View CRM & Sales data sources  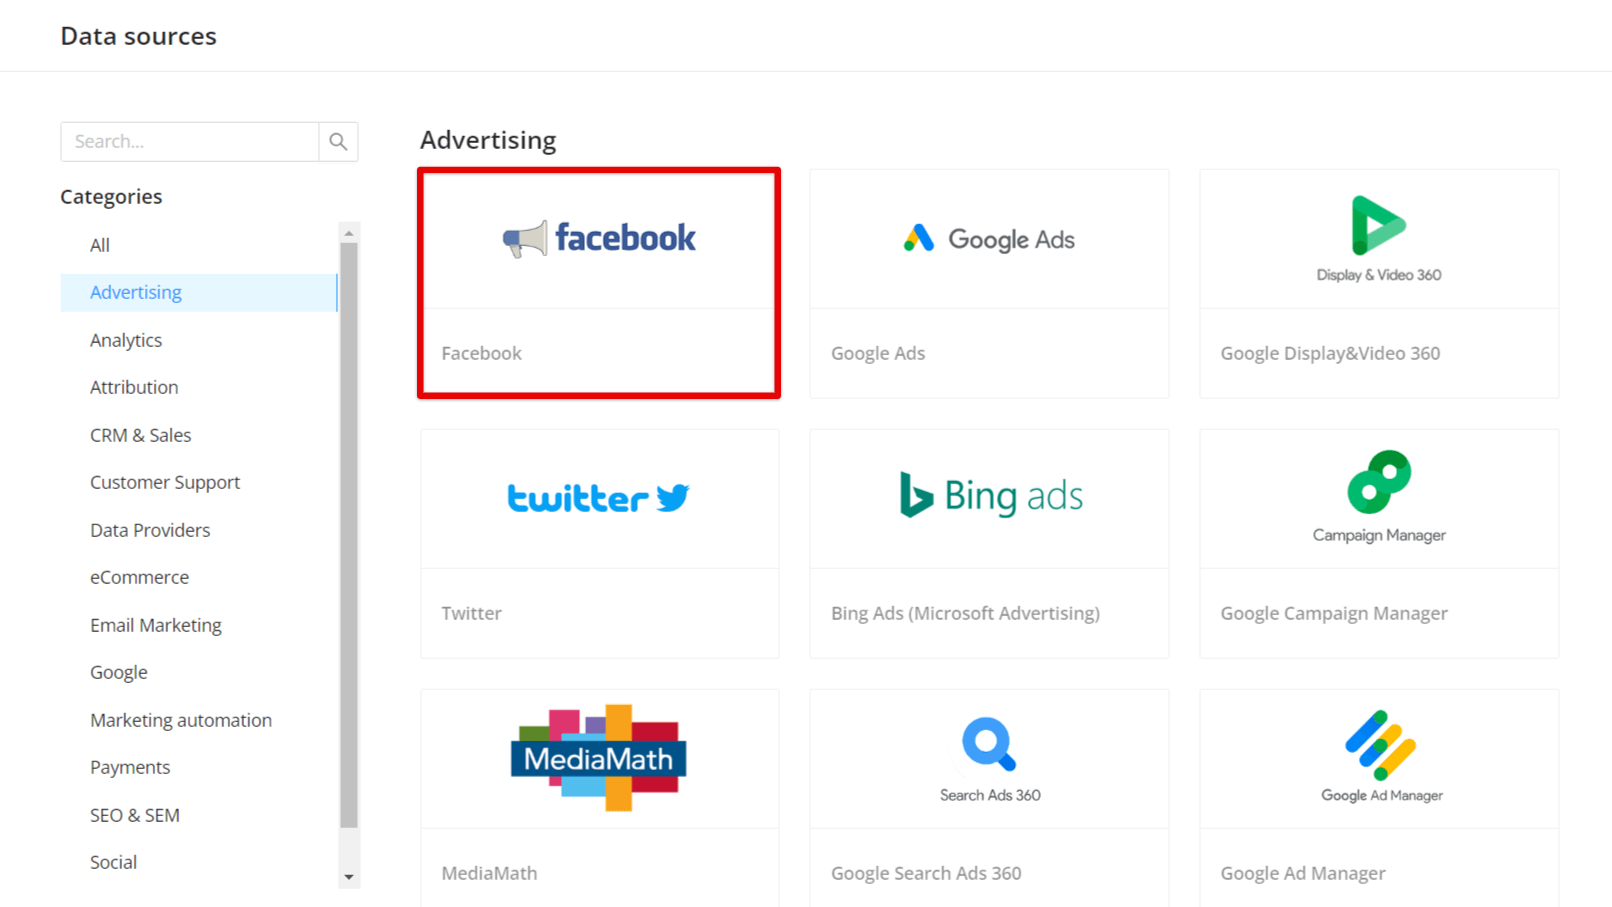(140, 435)
